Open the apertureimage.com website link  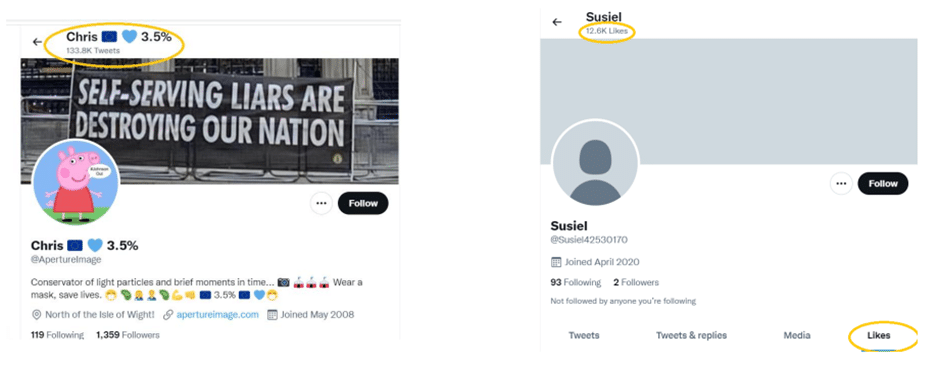218,314
